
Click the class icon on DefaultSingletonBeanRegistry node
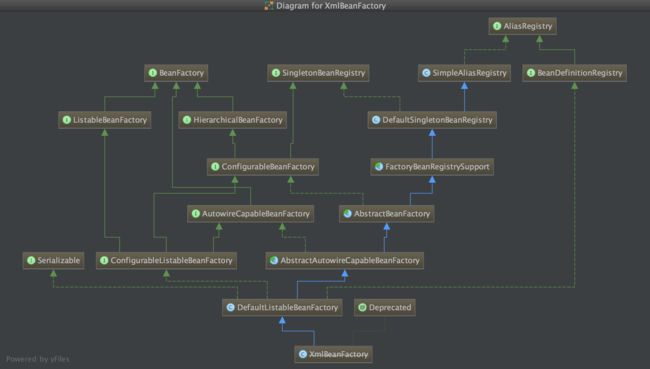click(376, 120)
